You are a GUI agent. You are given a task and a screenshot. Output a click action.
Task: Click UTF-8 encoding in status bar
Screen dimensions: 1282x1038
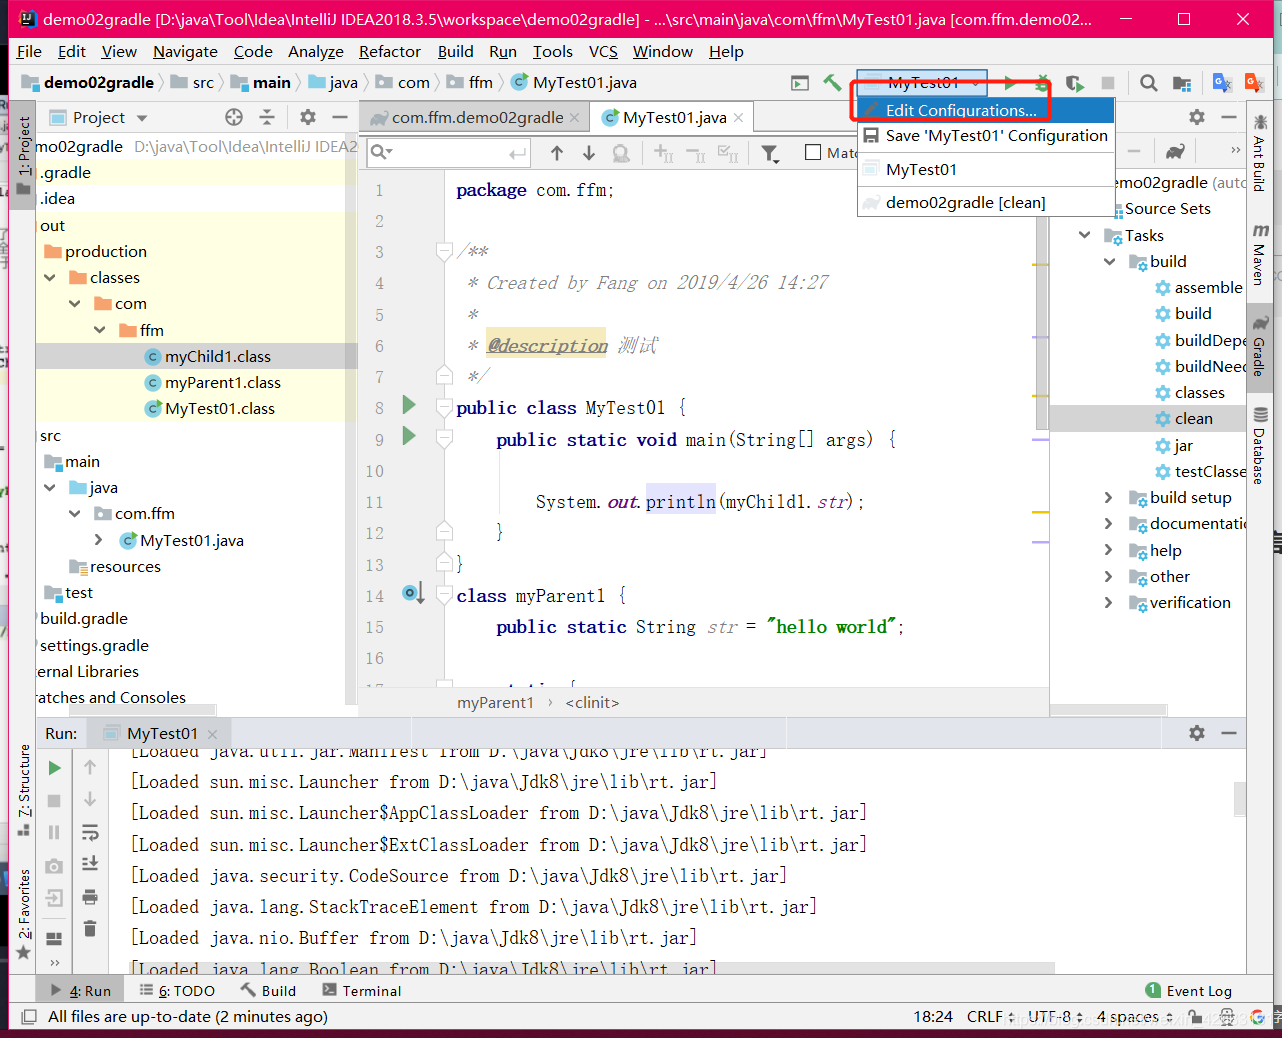click(x=1055, y=1016)
